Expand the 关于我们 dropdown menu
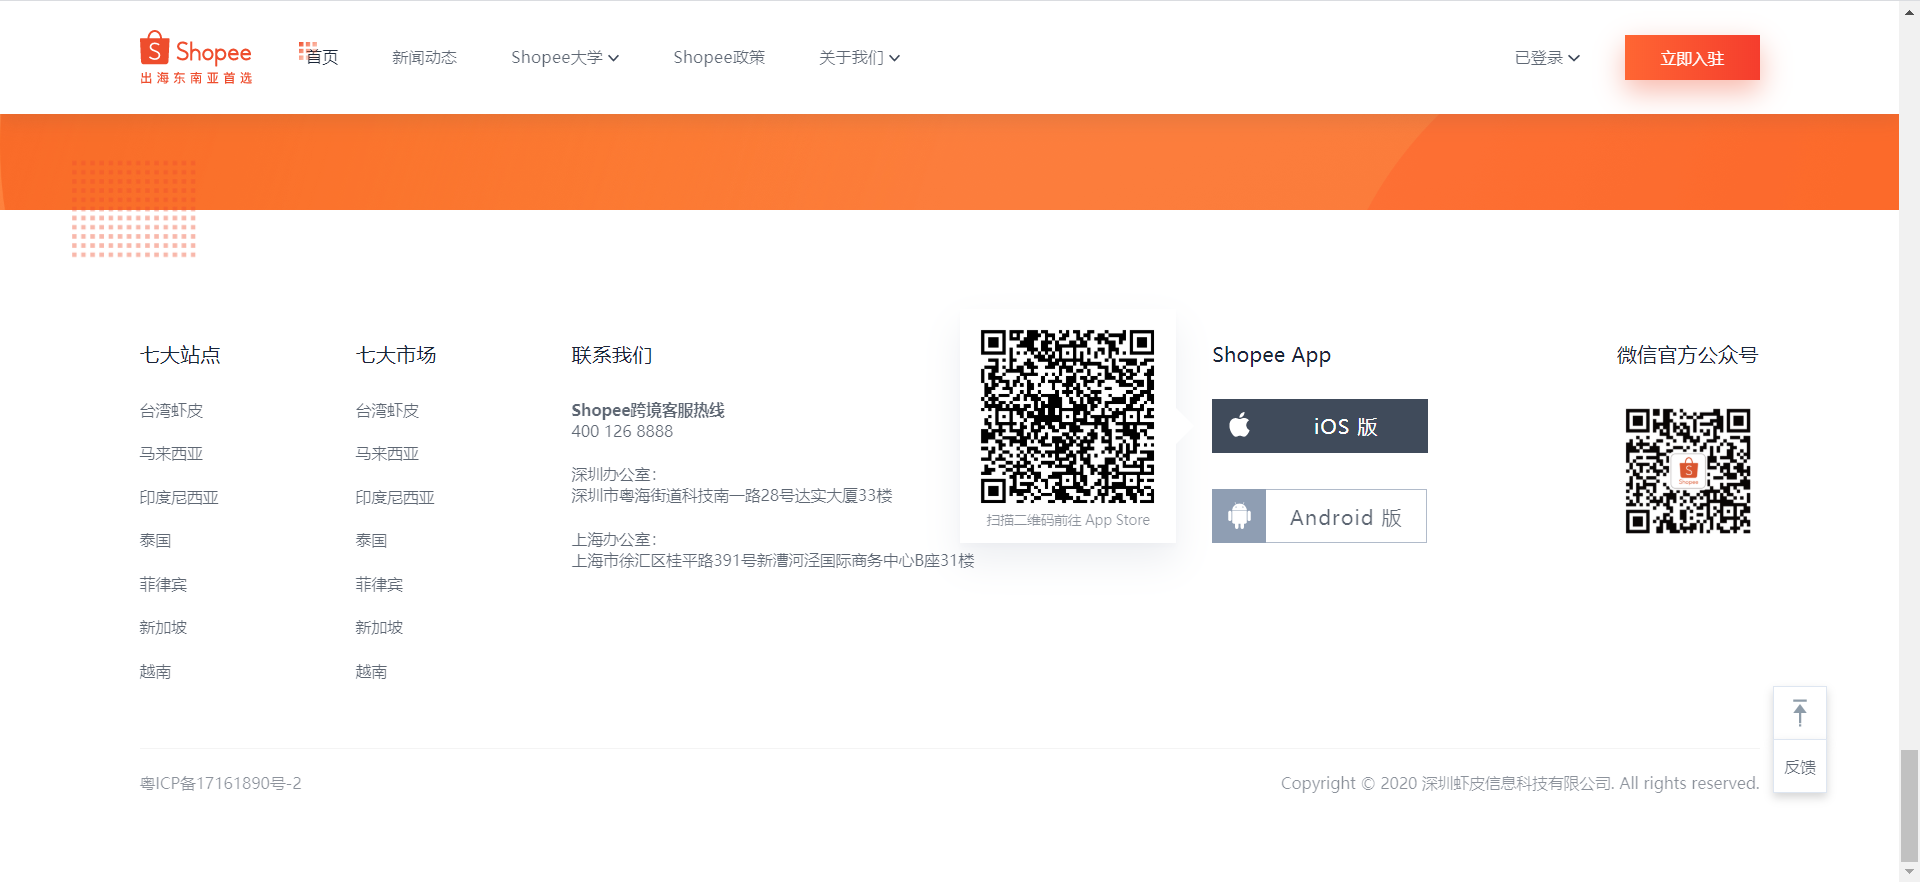Image resolution: width=1920 pixels, height=882 pixels. click(x=859, y=58)
